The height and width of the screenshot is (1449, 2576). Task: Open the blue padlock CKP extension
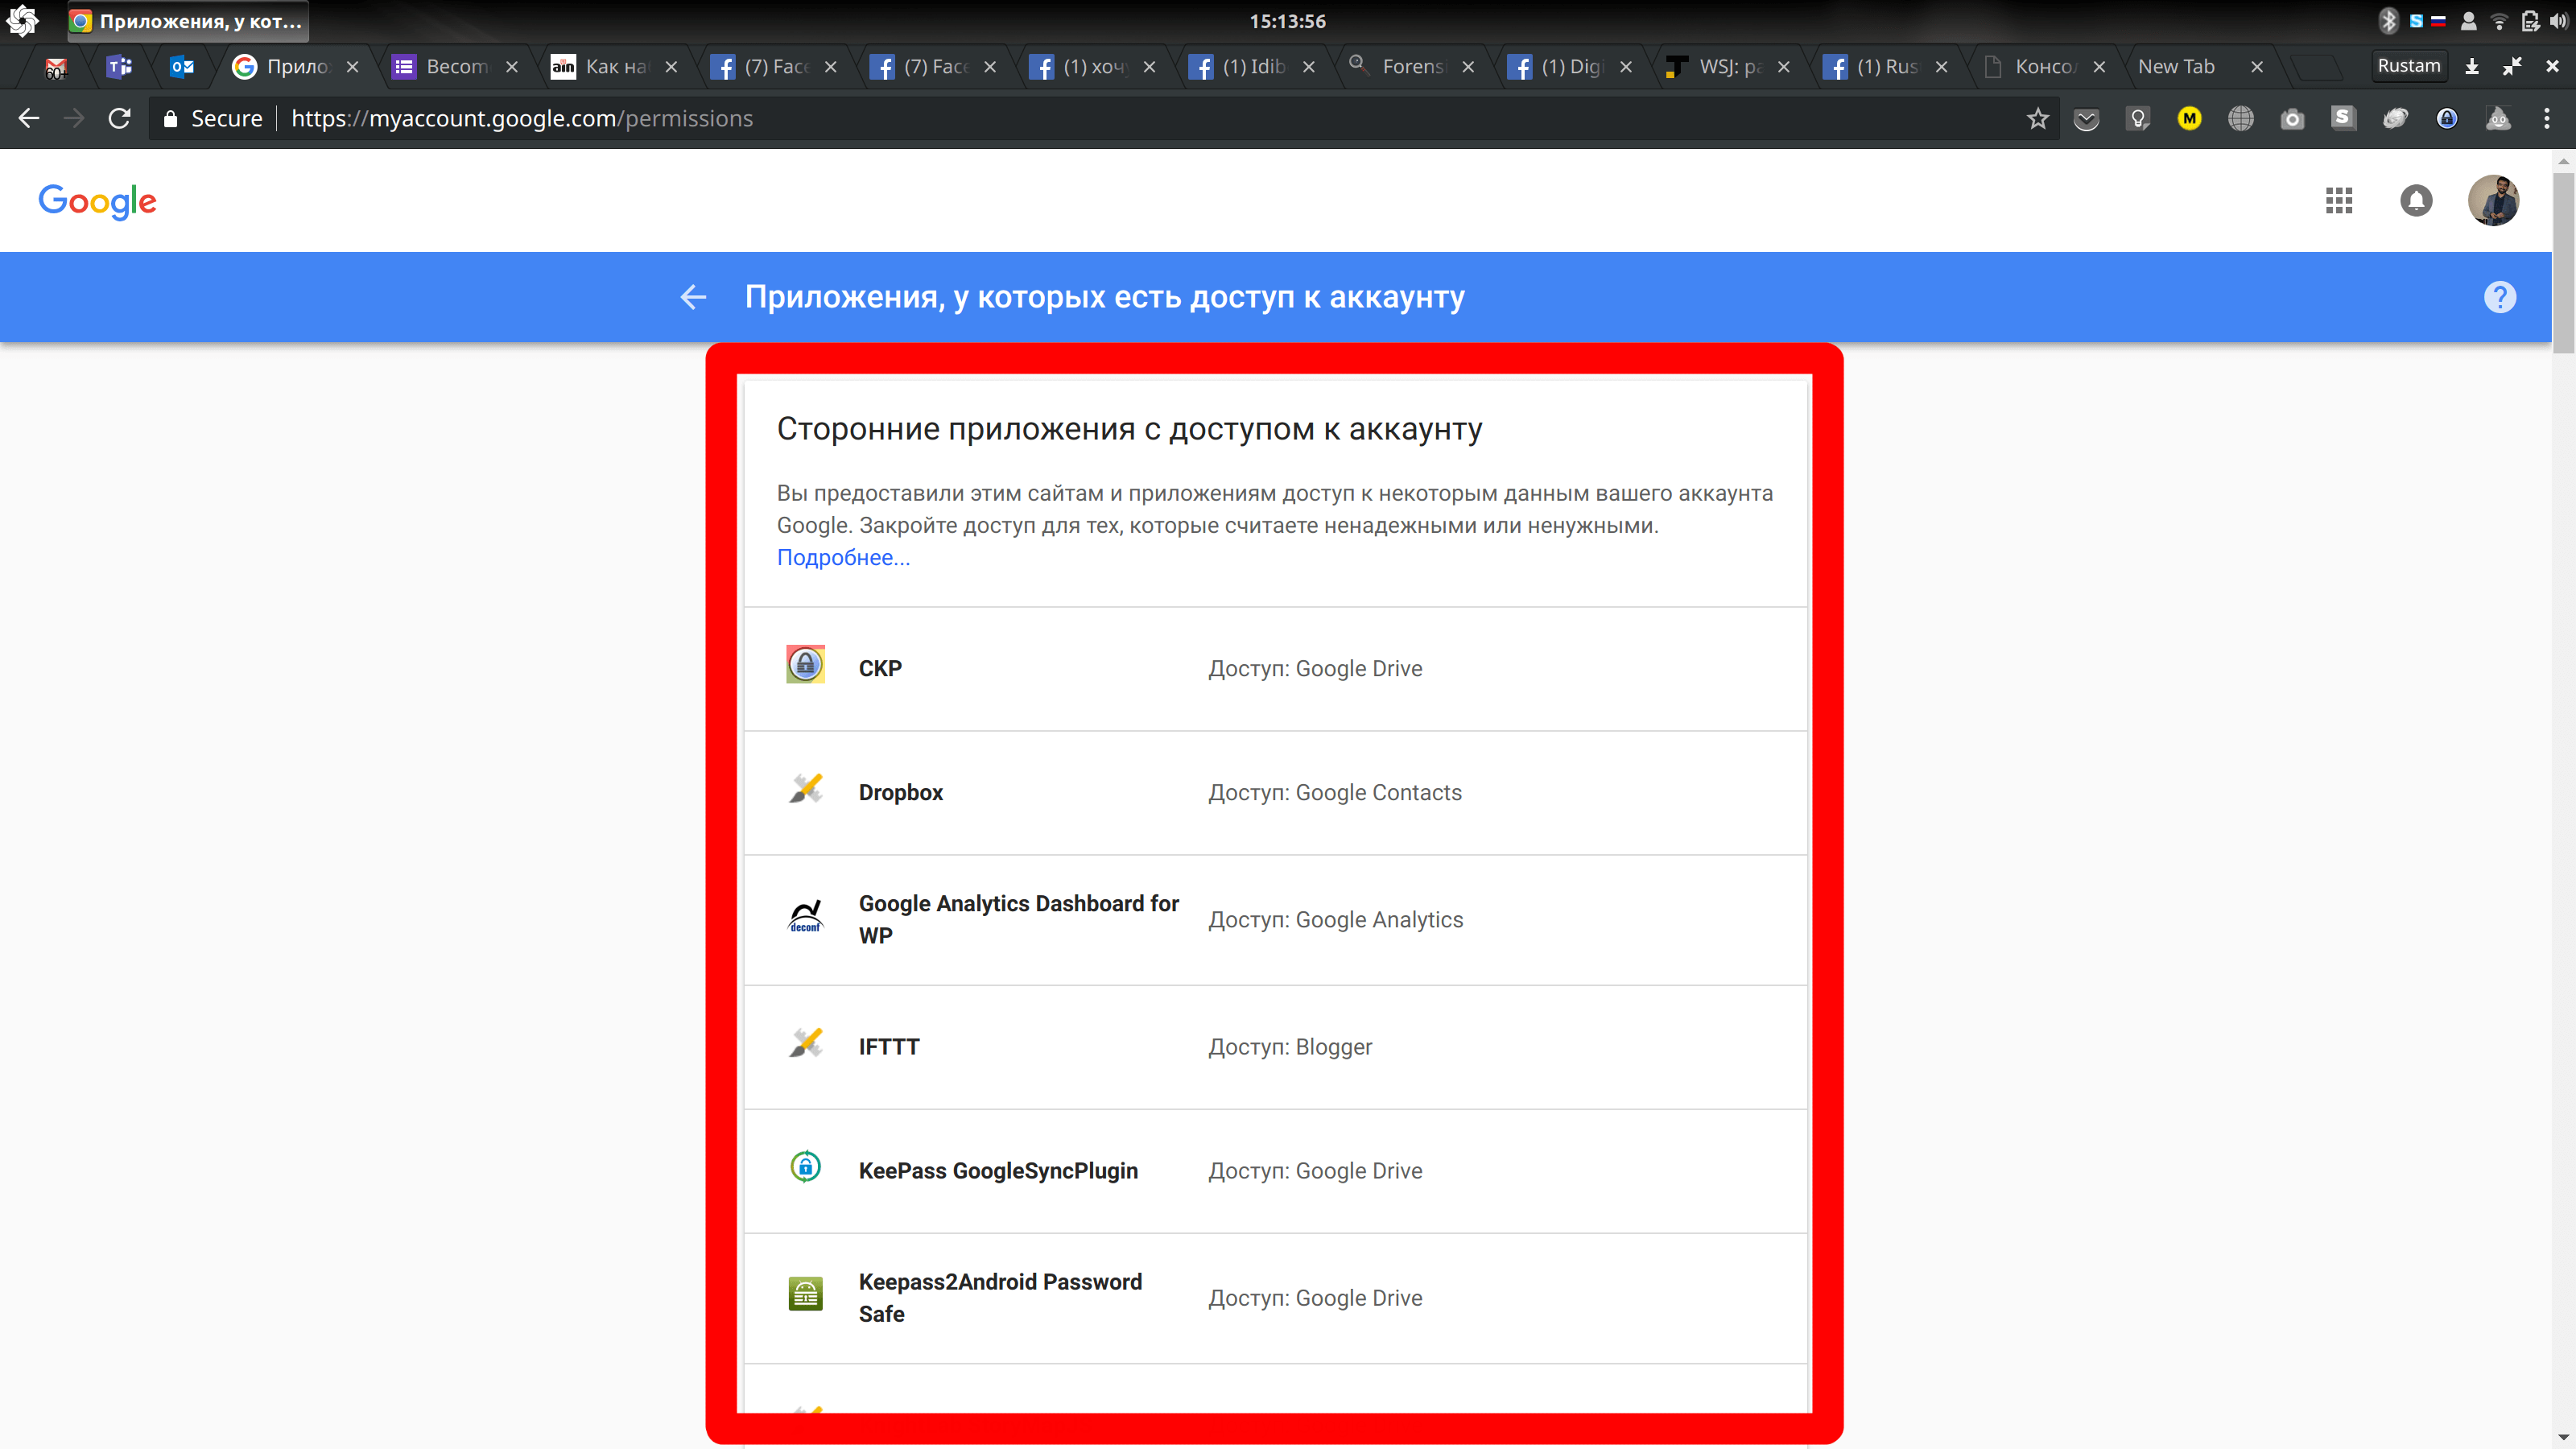pyautogui.click(x=2446, y=119)
